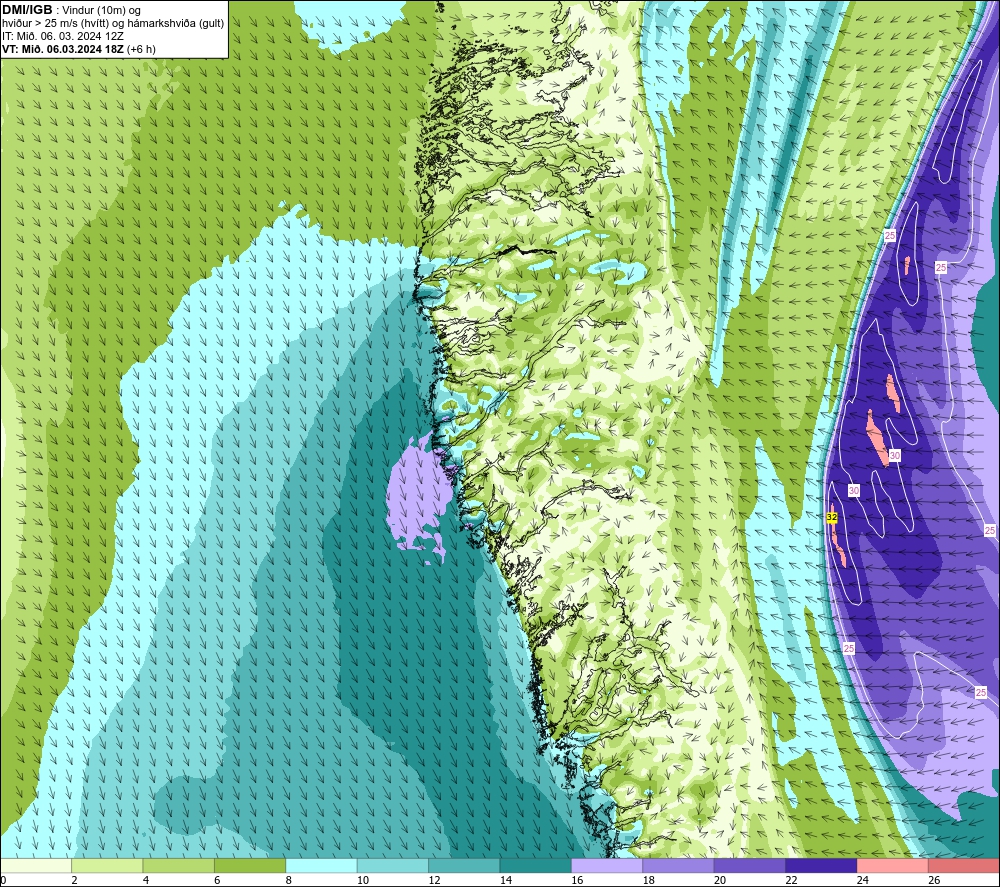
Task: Click legend scale value '26'
Action: (x=934, y=880)
